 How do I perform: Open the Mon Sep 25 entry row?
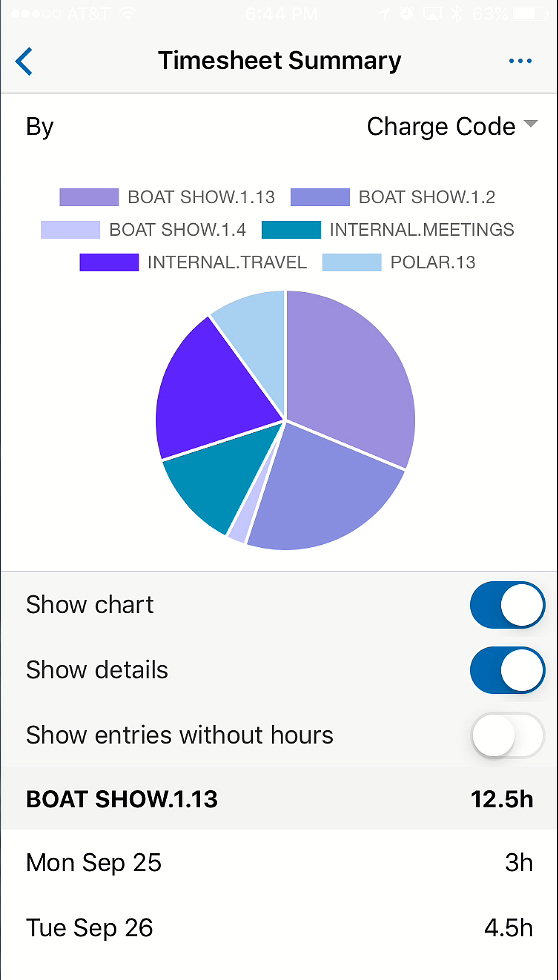coord(279,863)
